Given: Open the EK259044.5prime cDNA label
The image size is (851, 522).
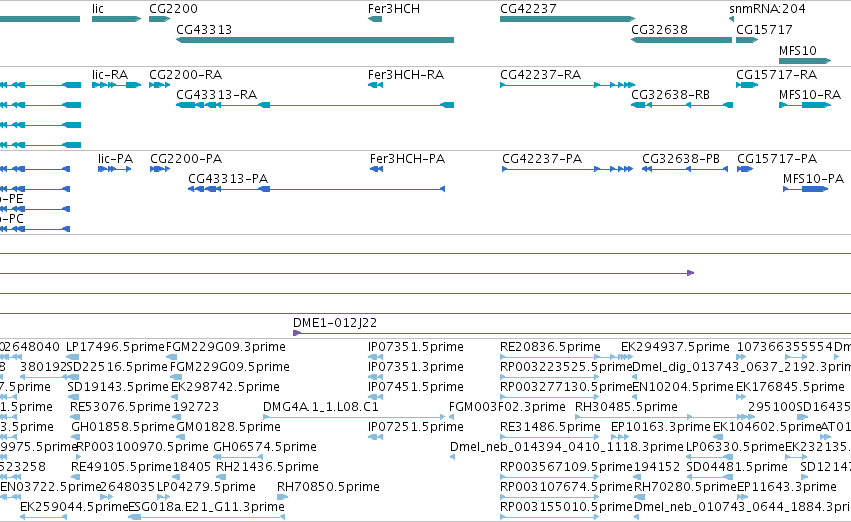Looking at the screenshot, I should (x=74, y=507).
